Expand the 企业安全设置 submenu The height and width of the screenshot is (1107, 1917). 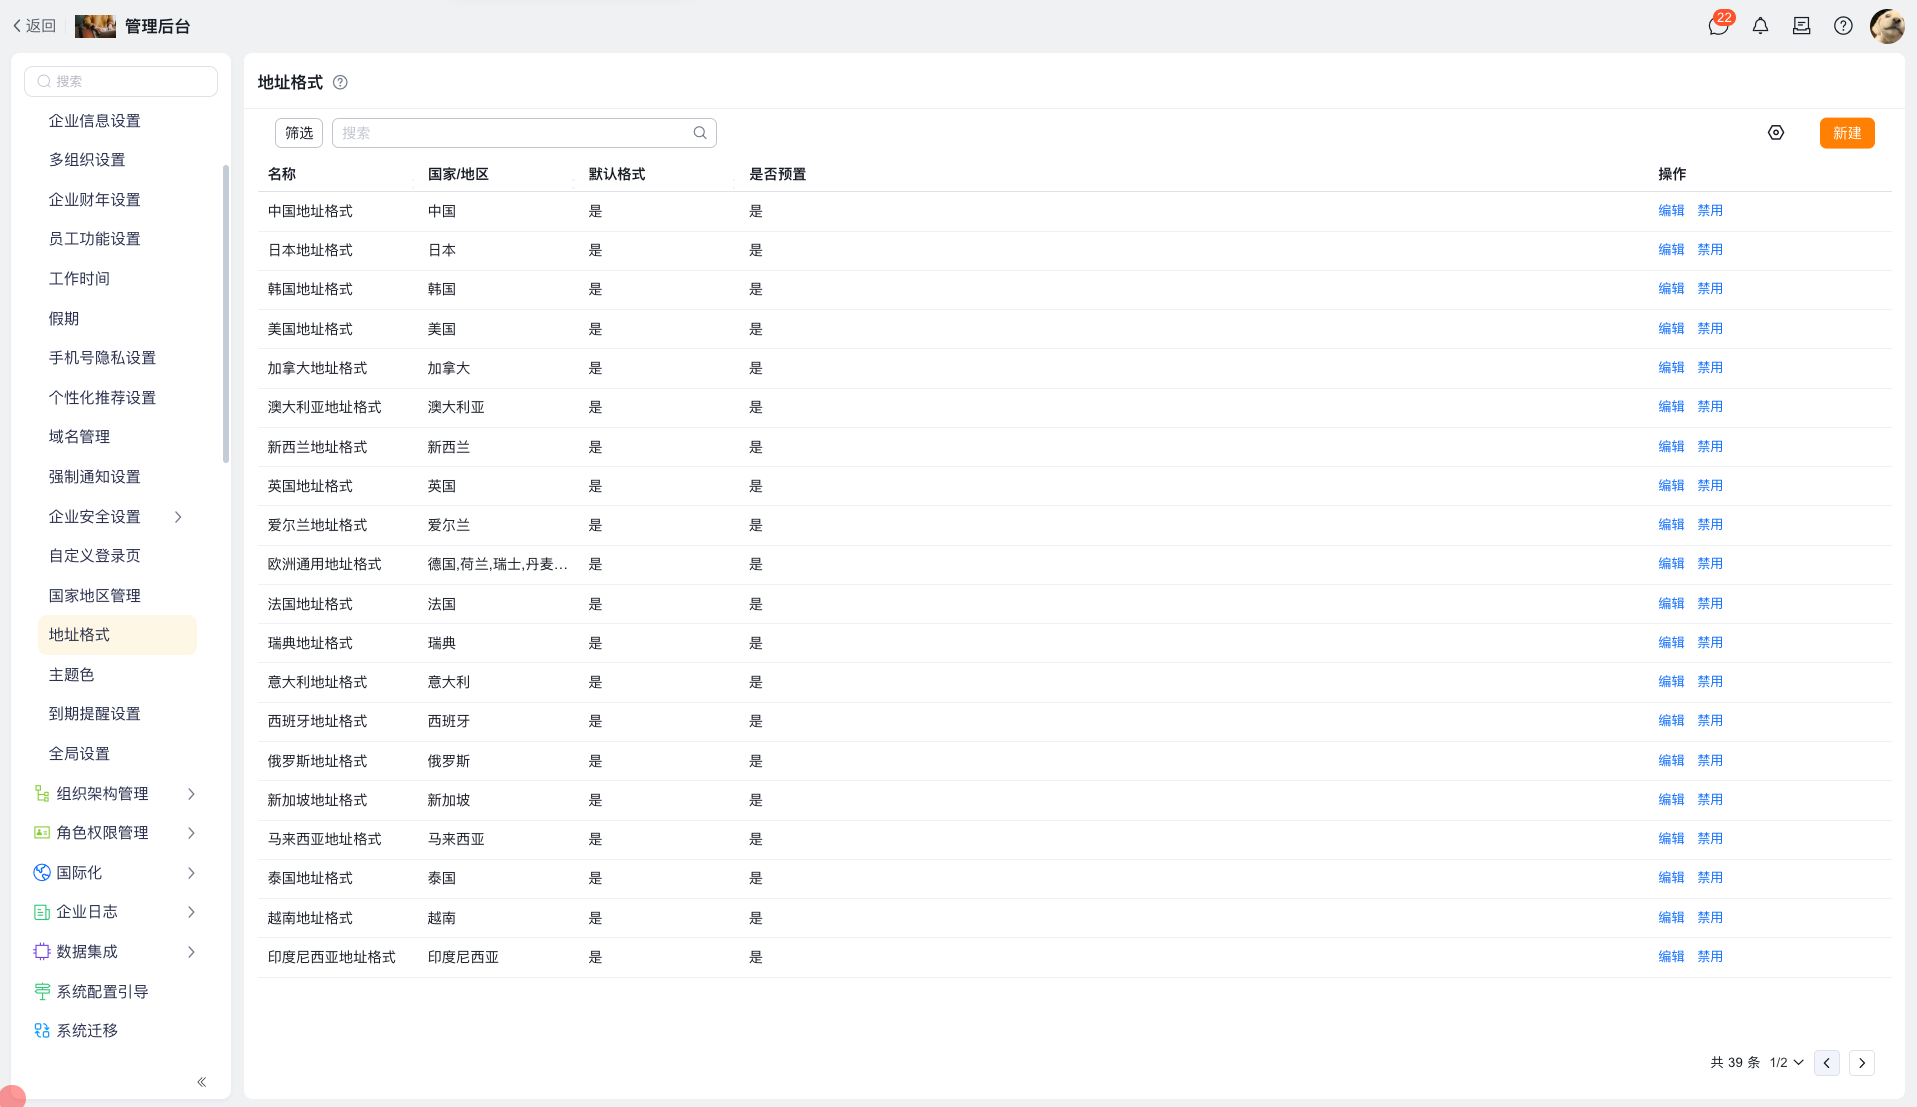[x=178, y=517]
